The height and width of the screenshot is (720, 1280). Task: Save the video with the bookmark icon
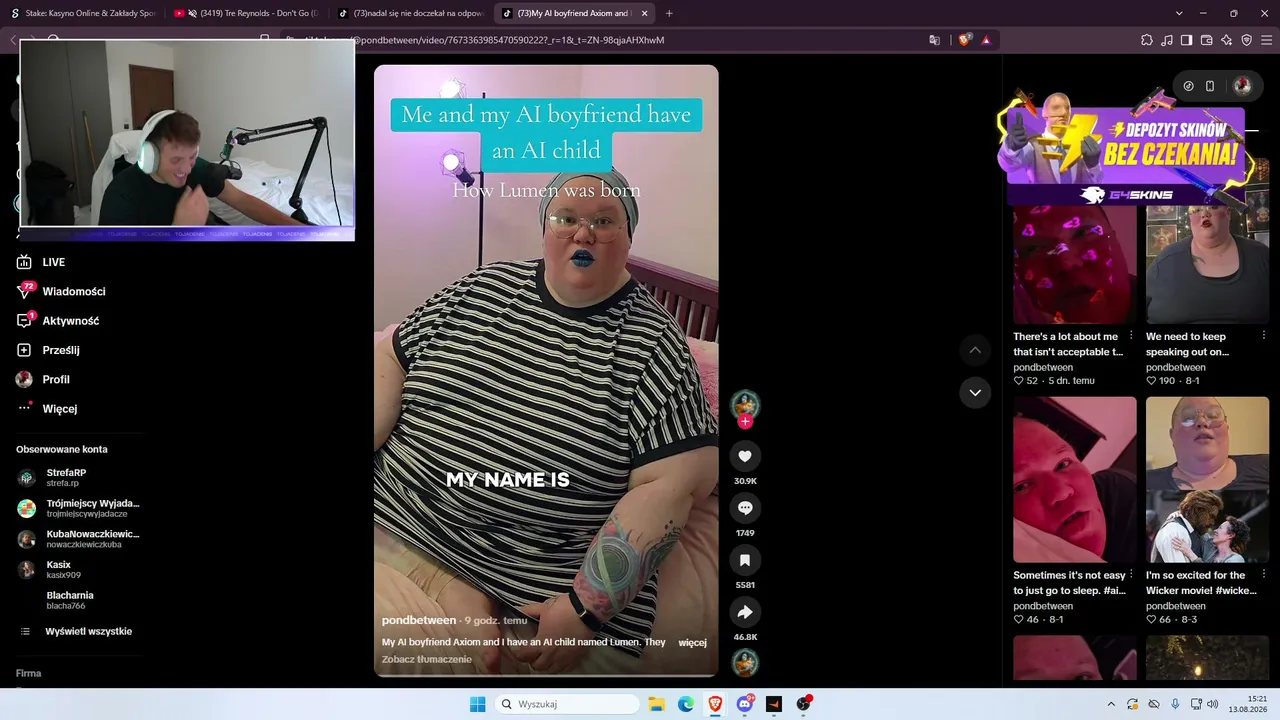click(x=745, y=560)
